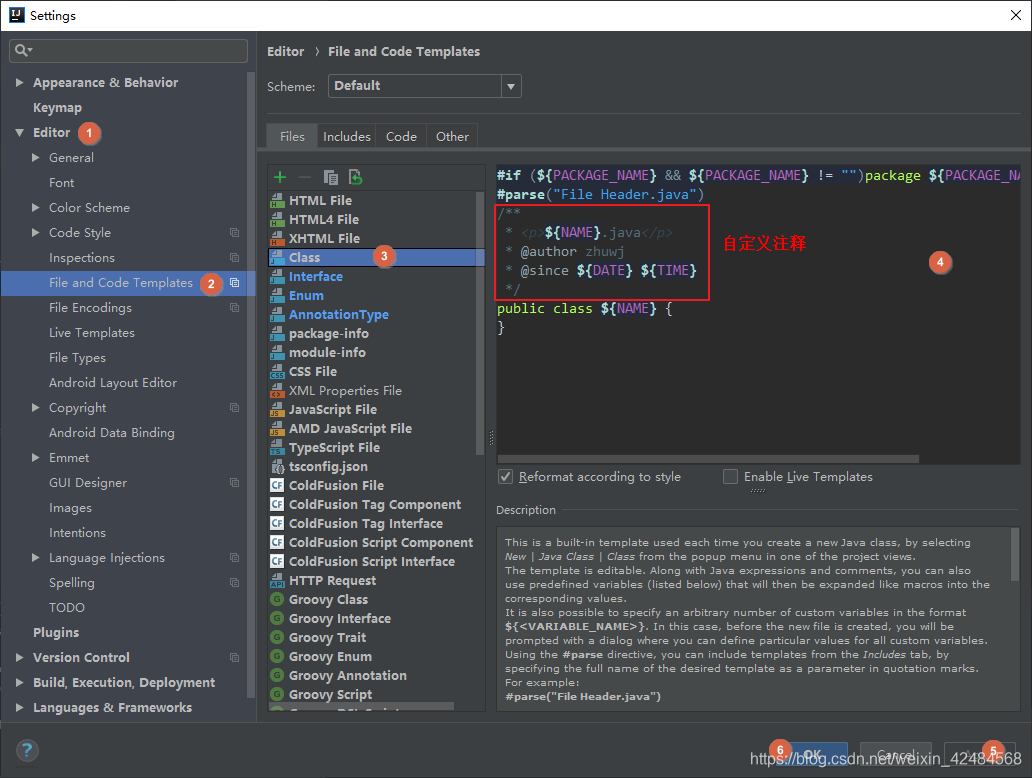Expand the Code Style node
1032x778 pixels.
(36, 232)
